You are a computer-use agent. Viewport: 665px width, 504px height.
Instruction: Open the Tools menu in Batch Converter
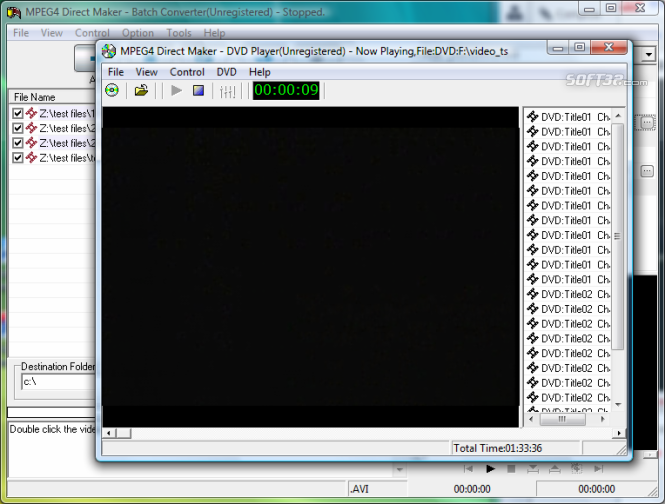point(179,33)
